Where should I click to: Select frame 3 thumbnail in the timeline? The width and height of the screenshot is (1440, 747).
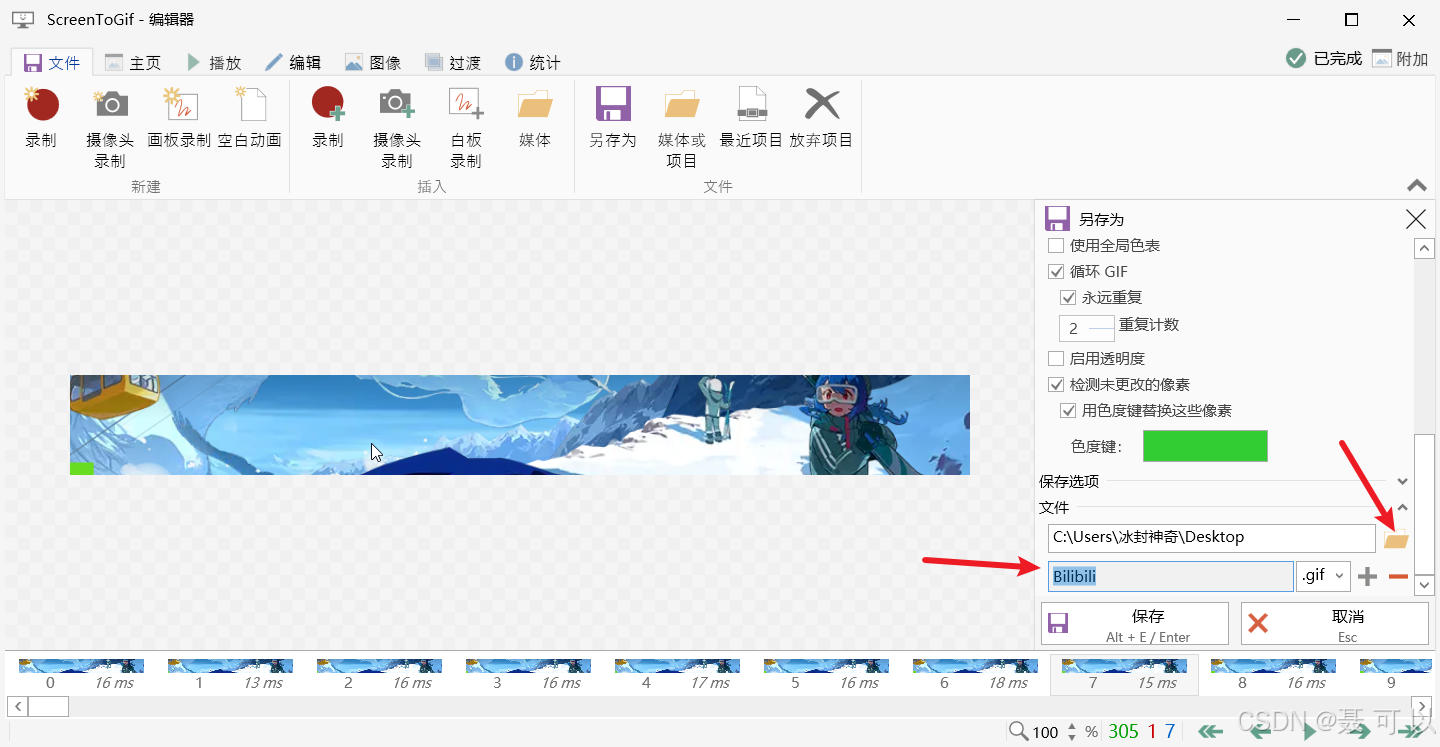pos(528,674)
